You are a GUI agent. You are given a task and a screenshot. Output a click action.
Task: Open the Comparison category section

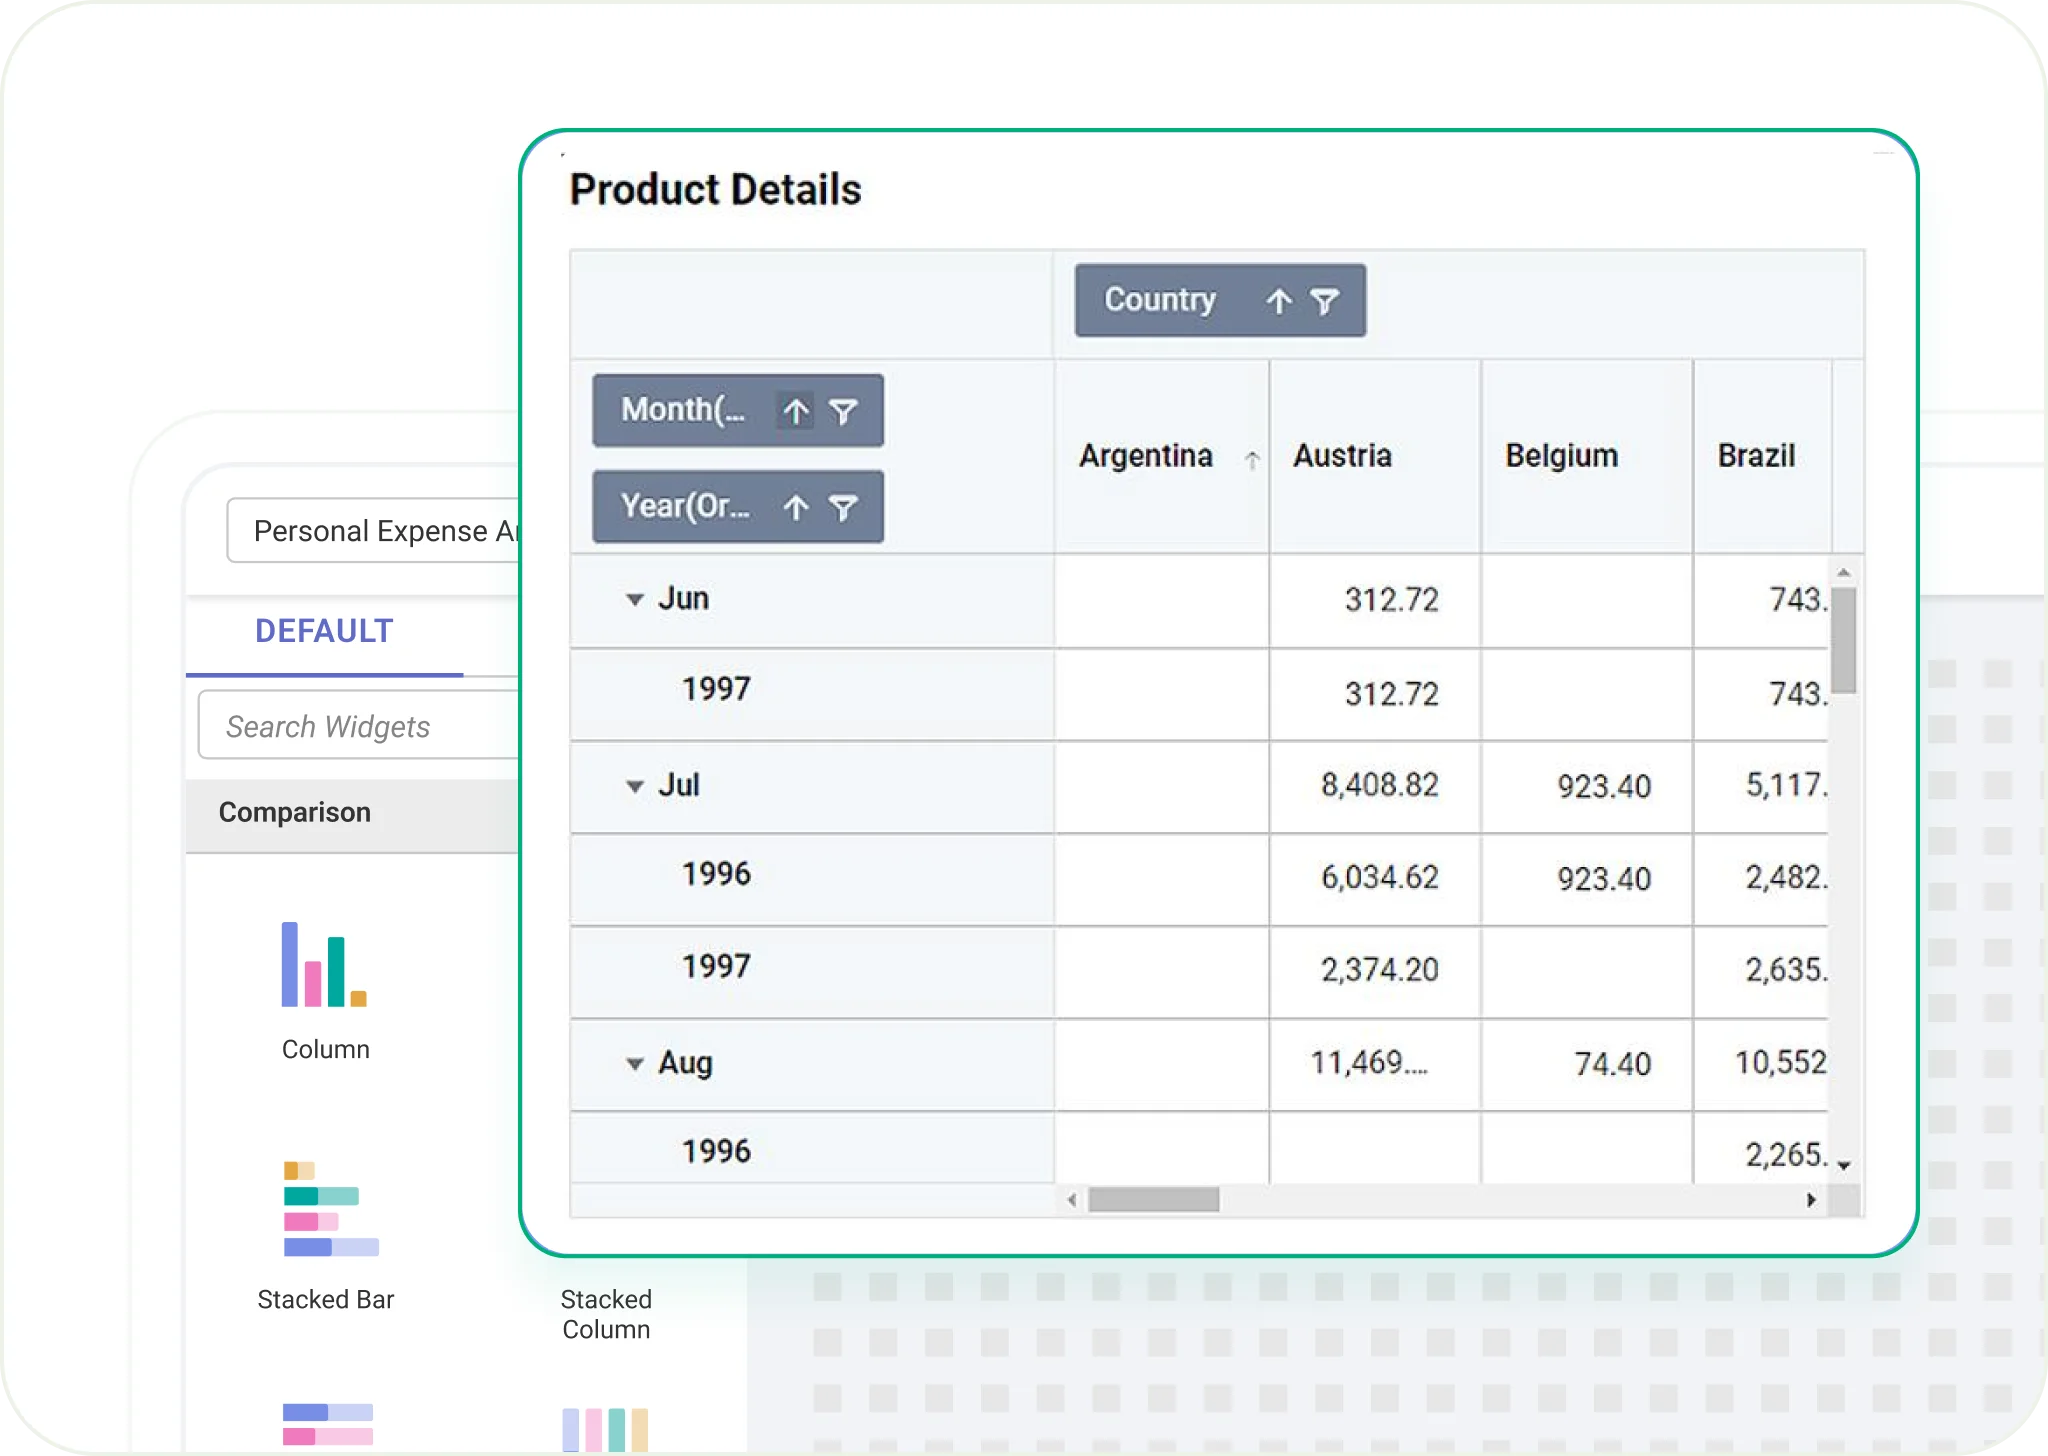click(295, 812)
